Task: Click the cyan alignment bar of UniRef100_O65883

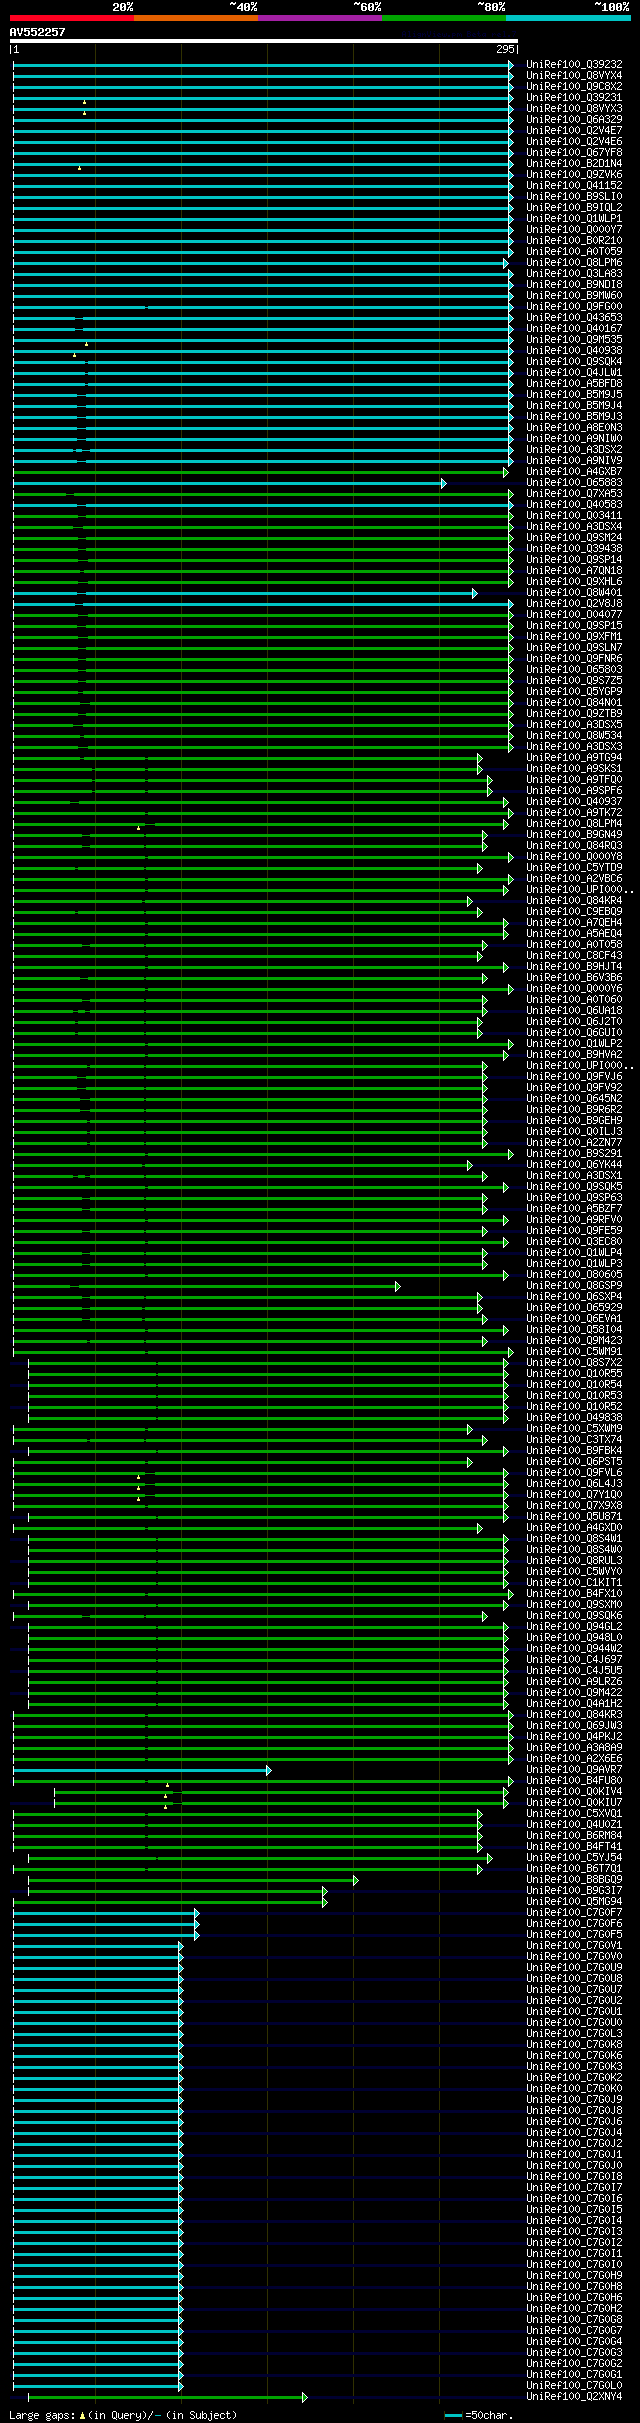Action: 229,484
